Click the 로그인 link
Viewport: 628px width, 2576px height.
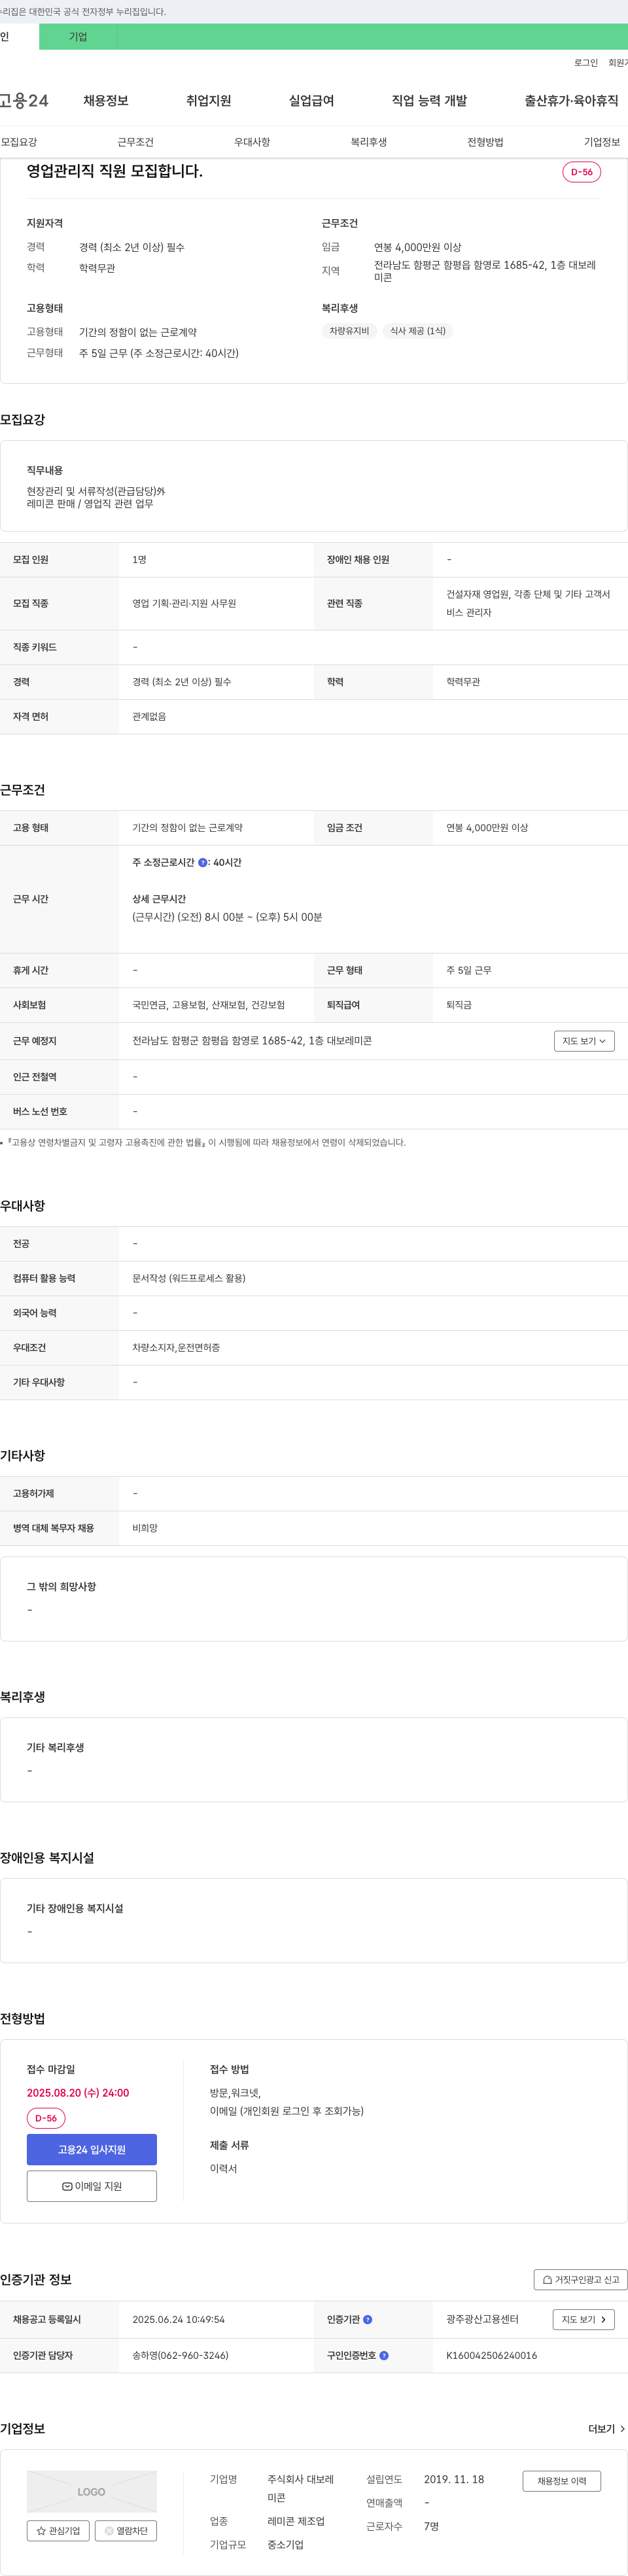(x=586, y=63)
